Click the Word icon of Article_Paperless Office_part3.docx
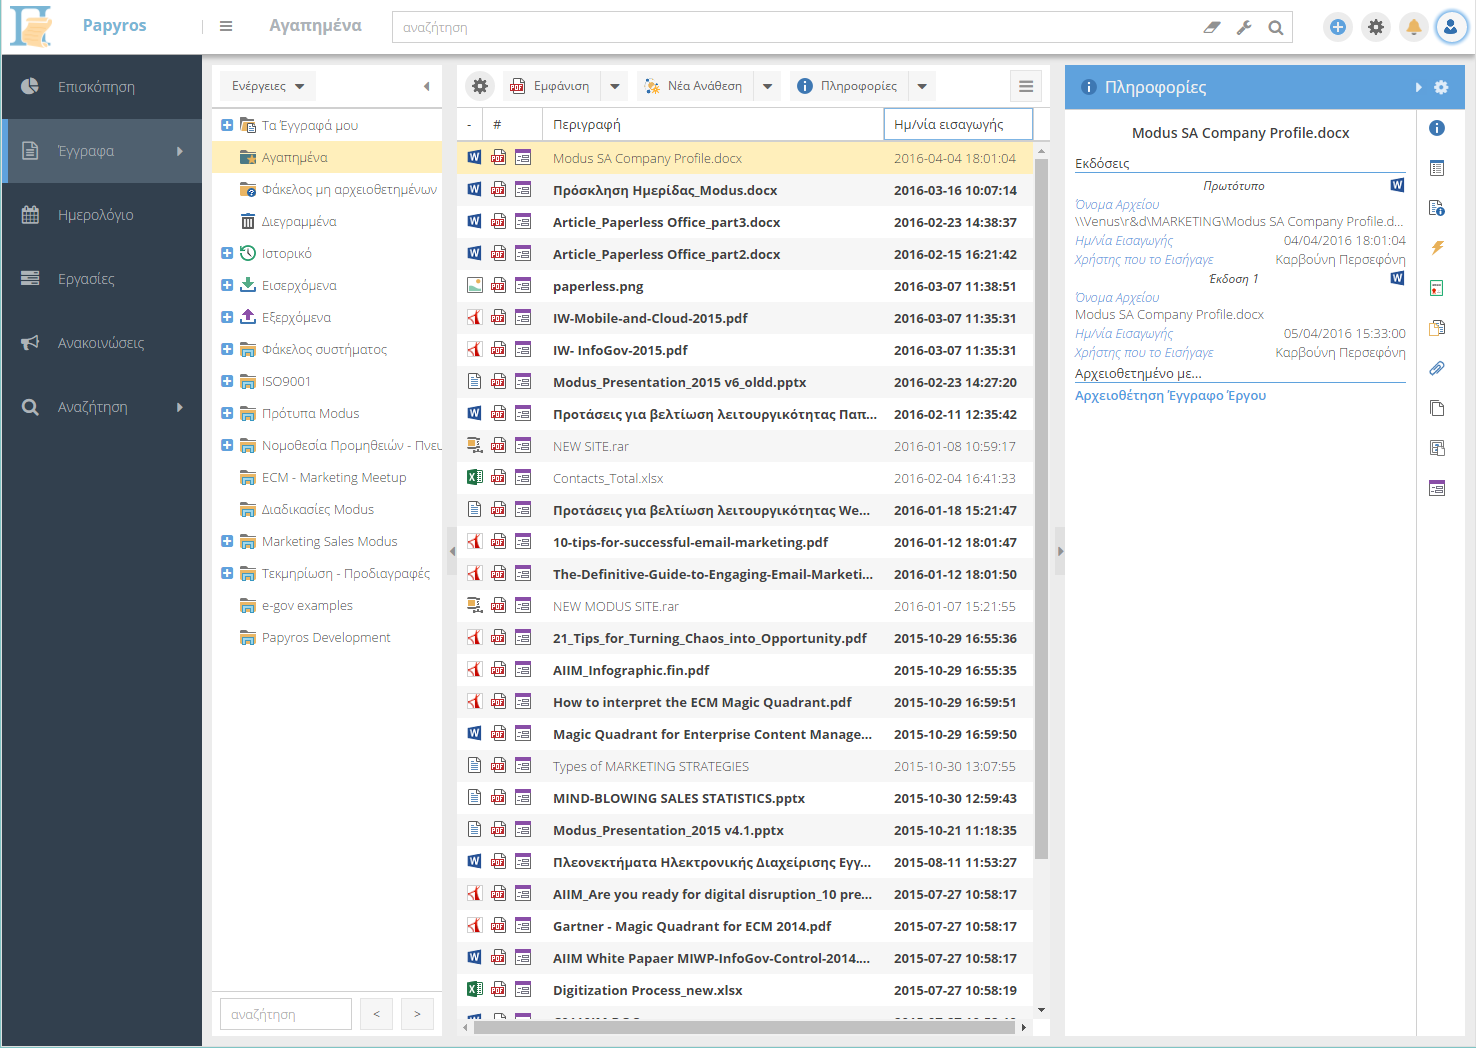The width and height of the screenshot is (1476, 1048). click(x=475, y=222)
